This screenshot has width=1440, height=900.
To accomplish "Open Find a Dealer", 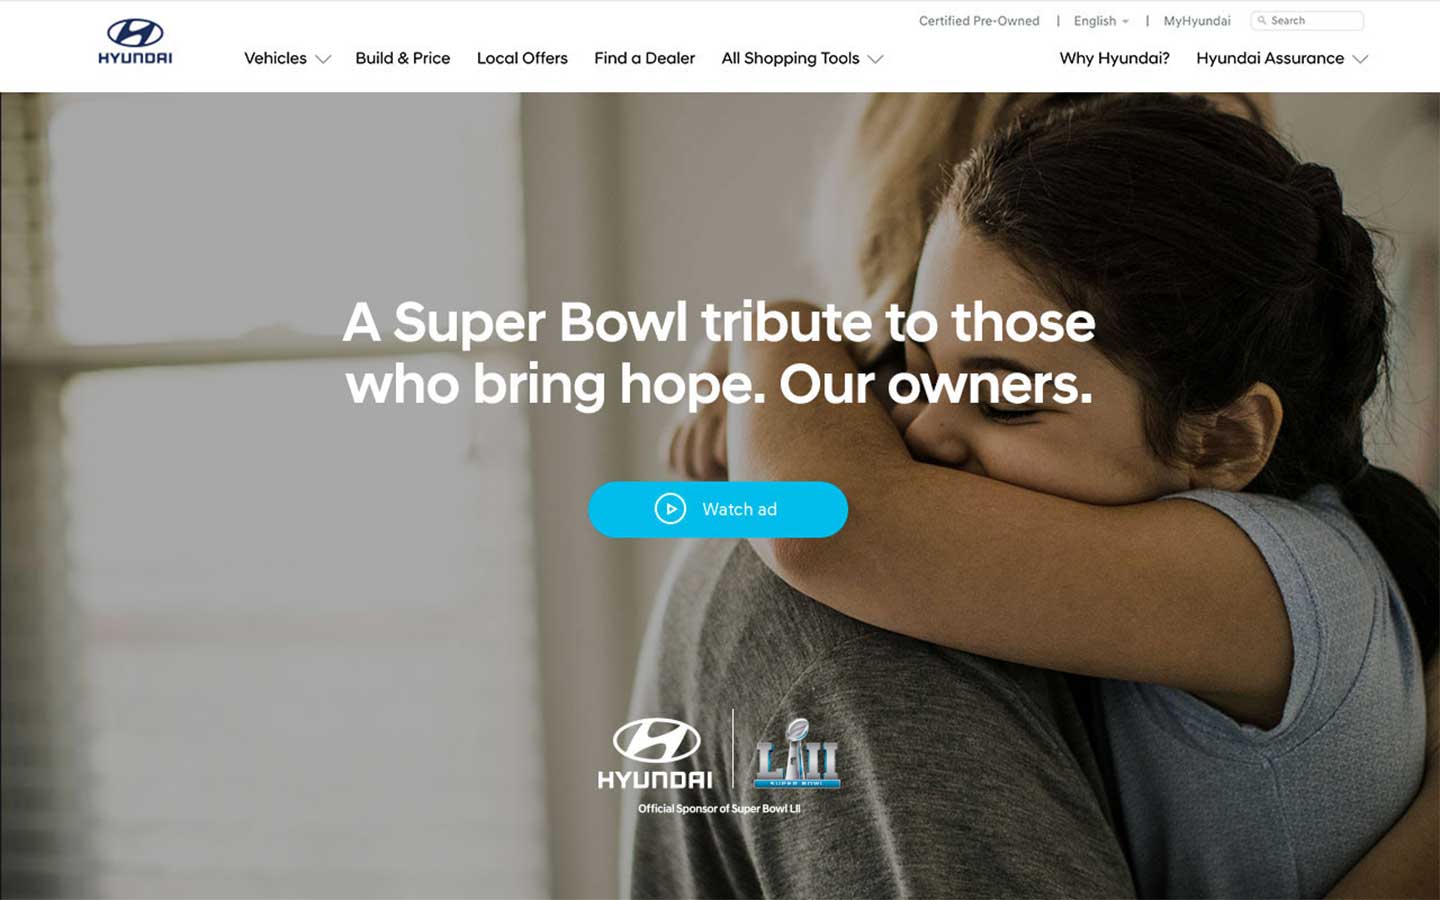I will pos(644,58).
